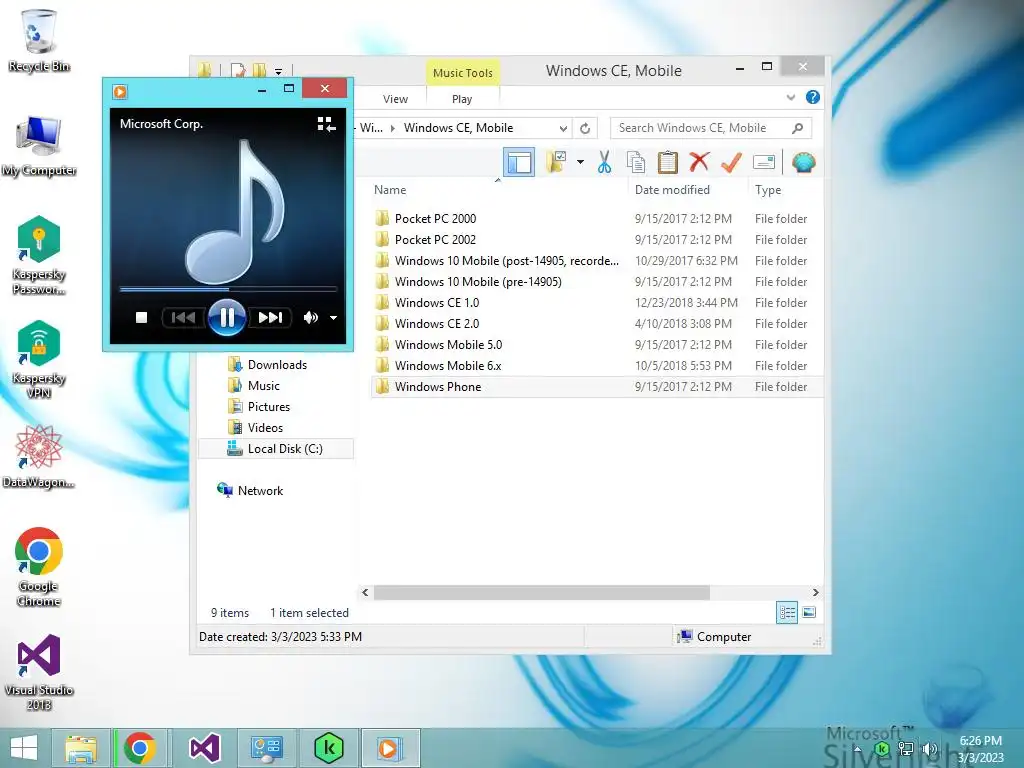Image resolution: width=1024 pixels, height=768 pixels.
Task: Open Kaspersky VPN desktop shortcut
Action: [39, 359]
